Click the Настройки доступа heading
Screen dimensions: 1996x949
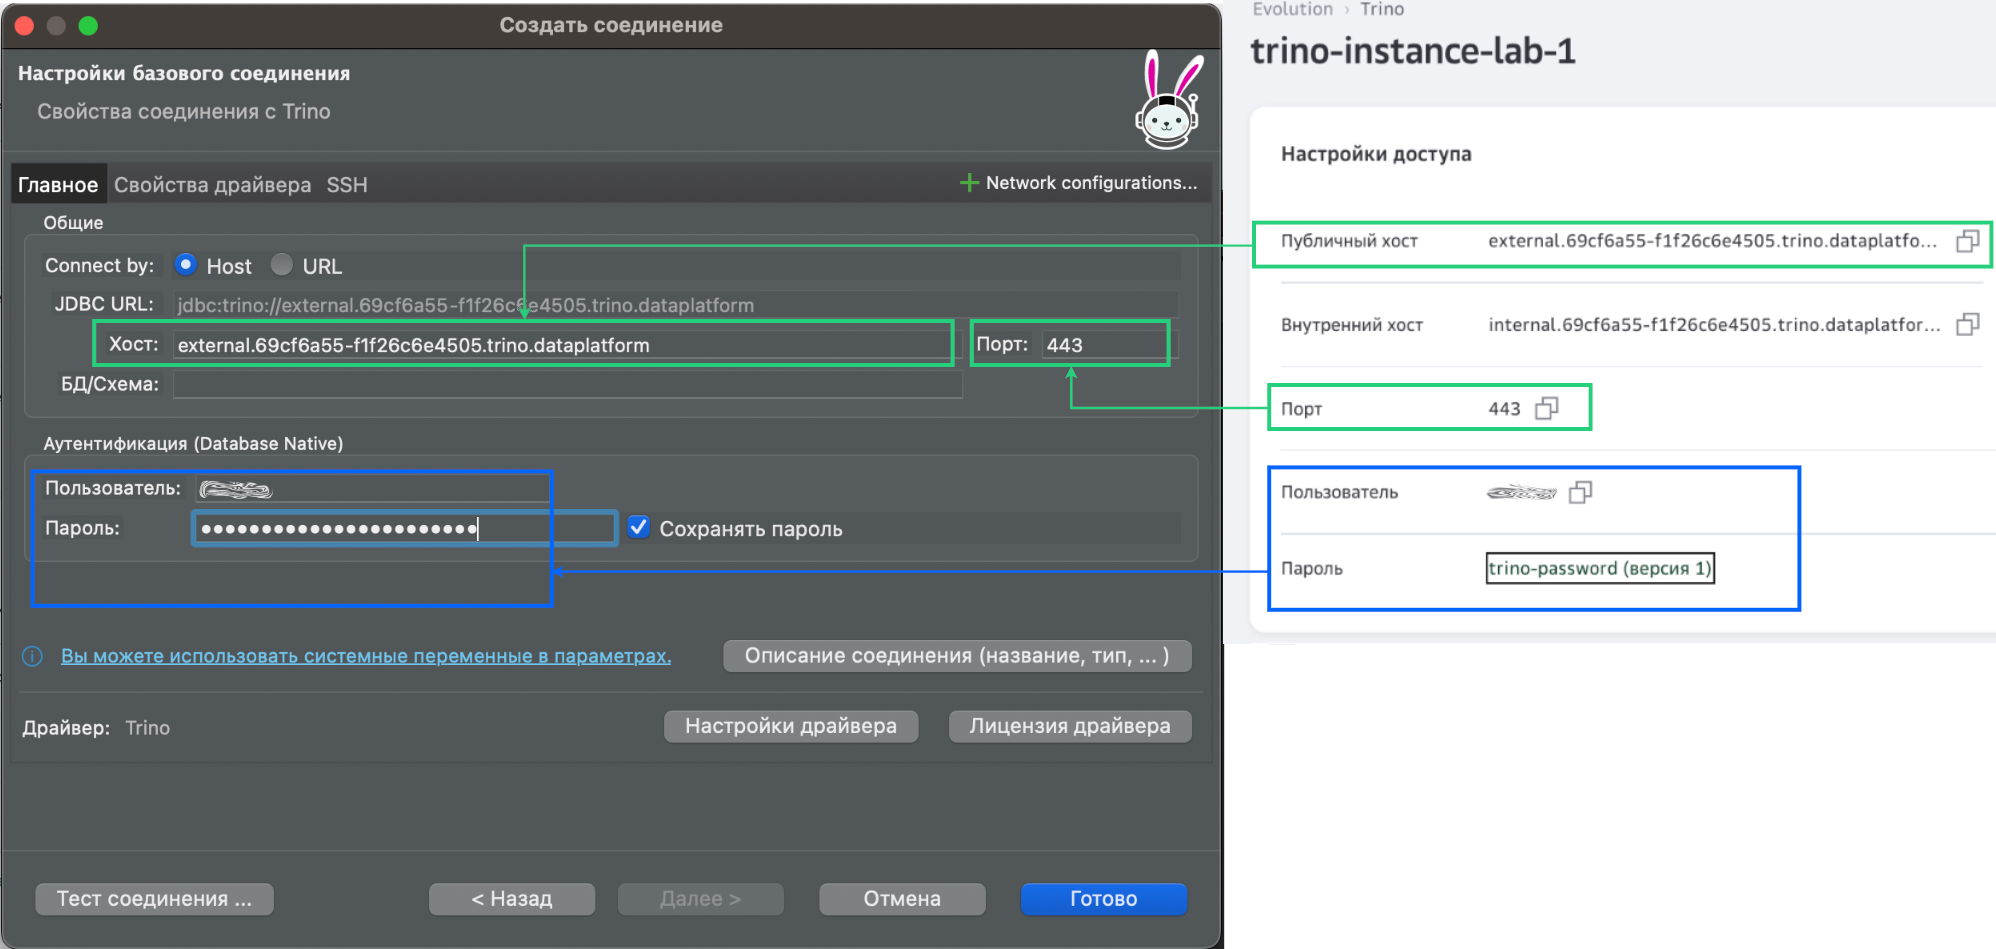click(1376, 154)
